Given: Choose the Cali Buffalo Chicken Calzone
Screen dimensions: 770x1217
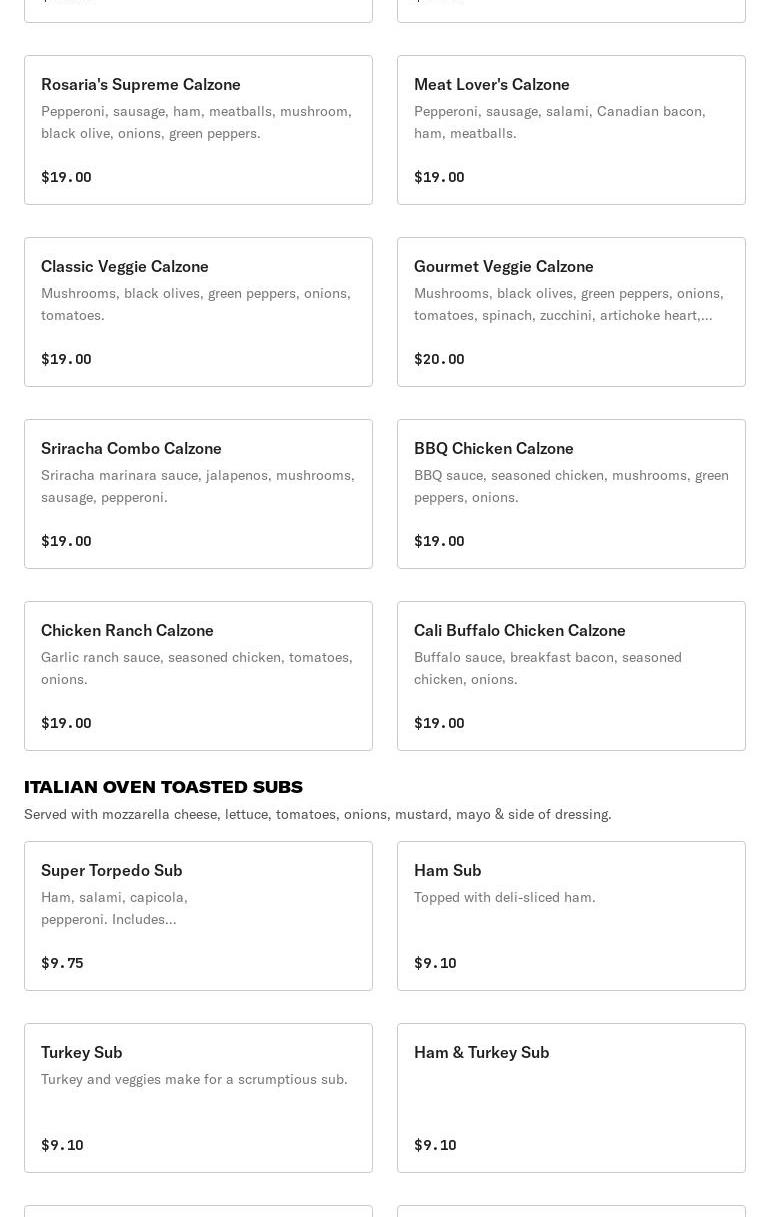Looking at the screenshot, I should click(x=571, y=676).
